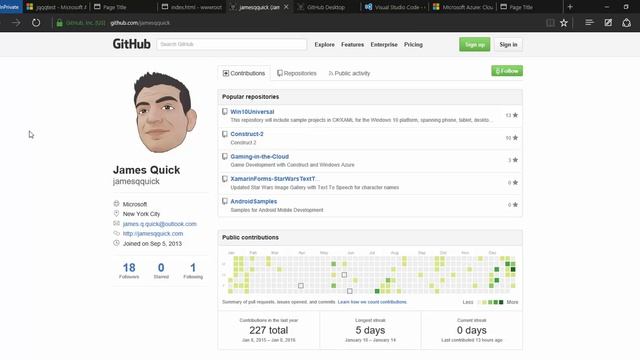Screen dimensions: 640x360
Task: Click the share icon in browser toolbar
Action: click(627, 23)
